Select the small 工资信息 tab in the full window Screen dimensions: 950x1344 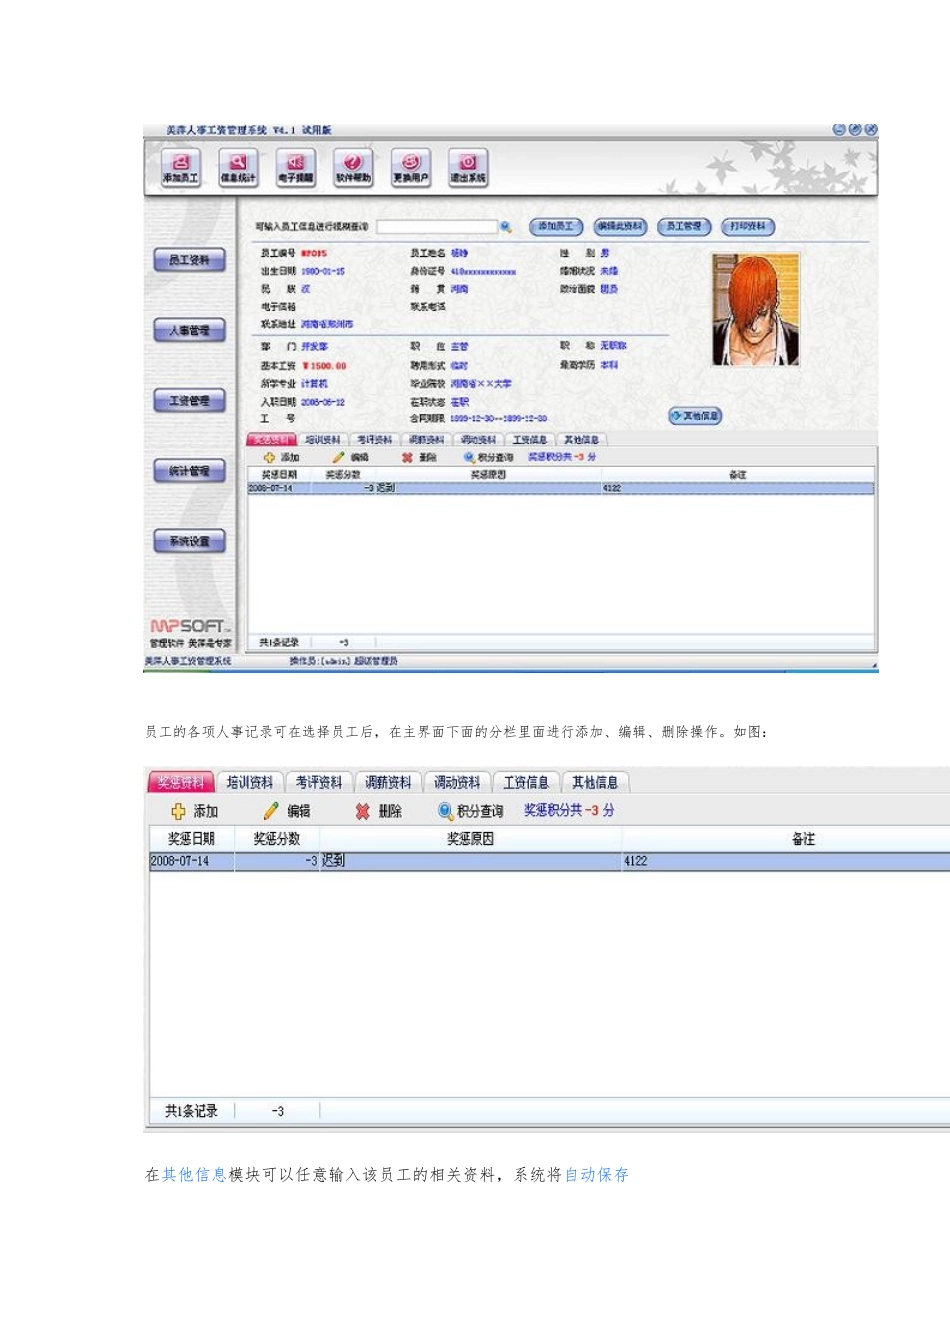(530, 440)
